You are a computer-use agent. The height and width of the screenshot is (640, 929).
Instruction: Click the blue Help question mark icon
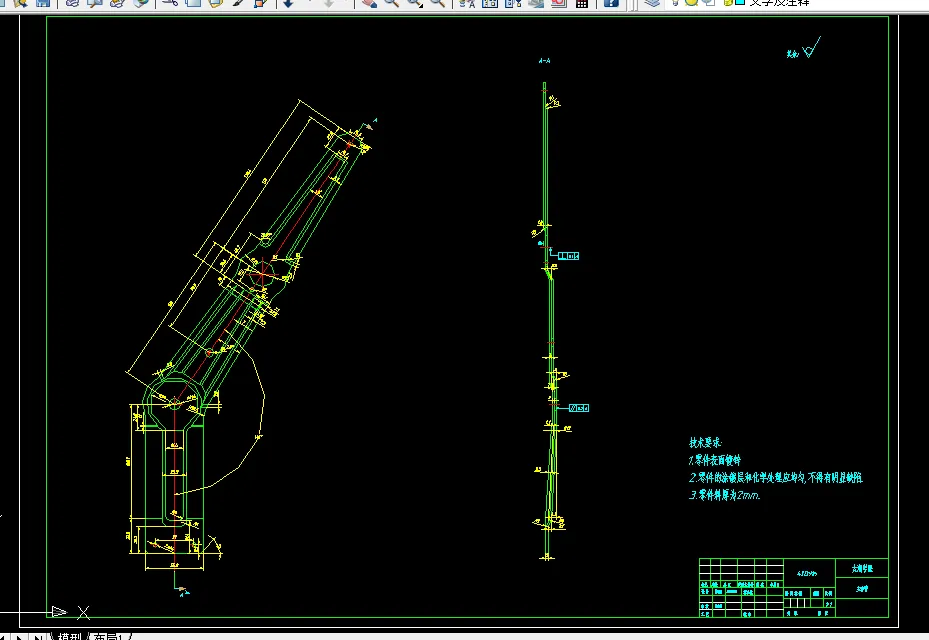click(611, 3)
